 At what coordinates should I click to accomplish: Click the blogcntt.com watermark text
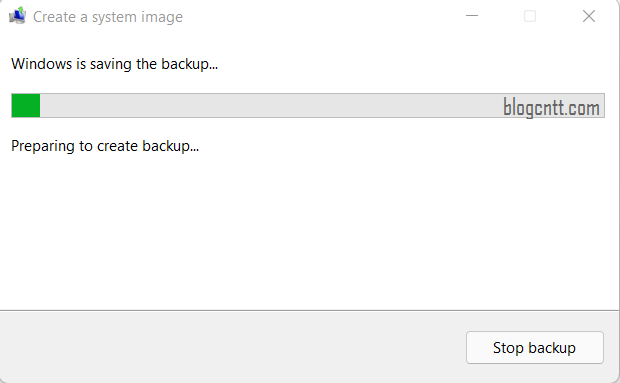tap(551, 108)
